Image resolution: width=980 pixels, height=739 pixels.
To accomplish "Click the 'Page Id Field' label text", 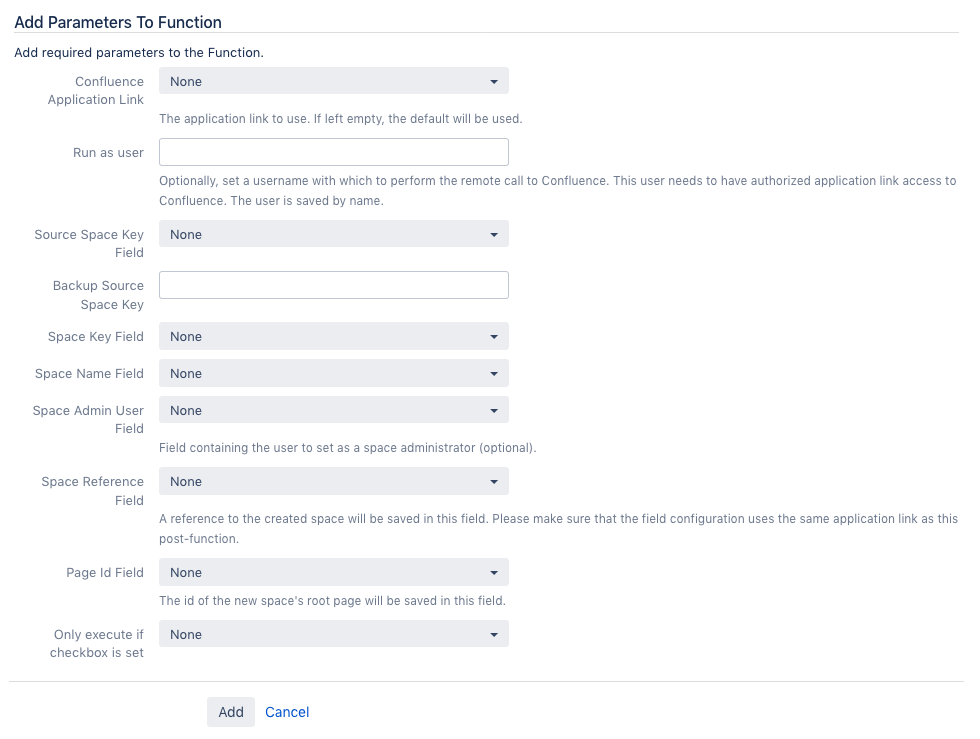I will [x=105, y=573].
